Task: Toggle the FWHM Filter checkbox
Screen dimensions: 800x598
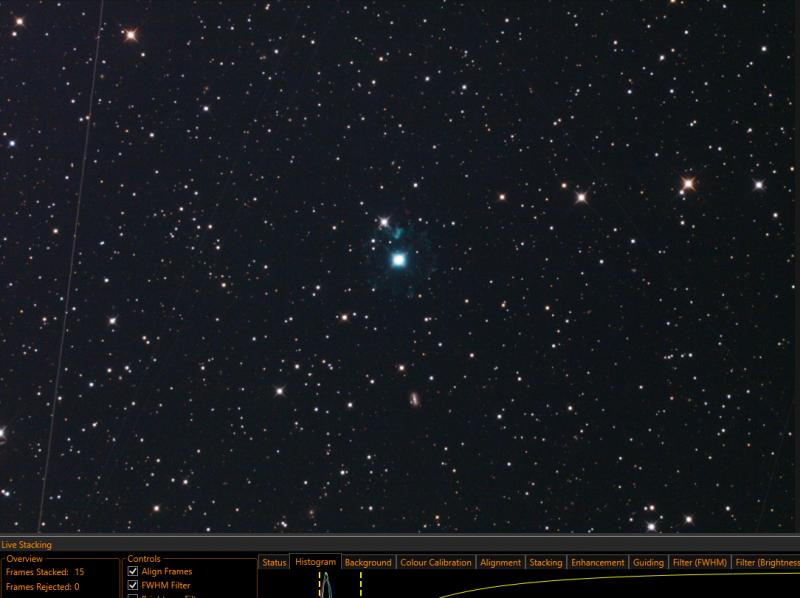Action: coord(133,585)
